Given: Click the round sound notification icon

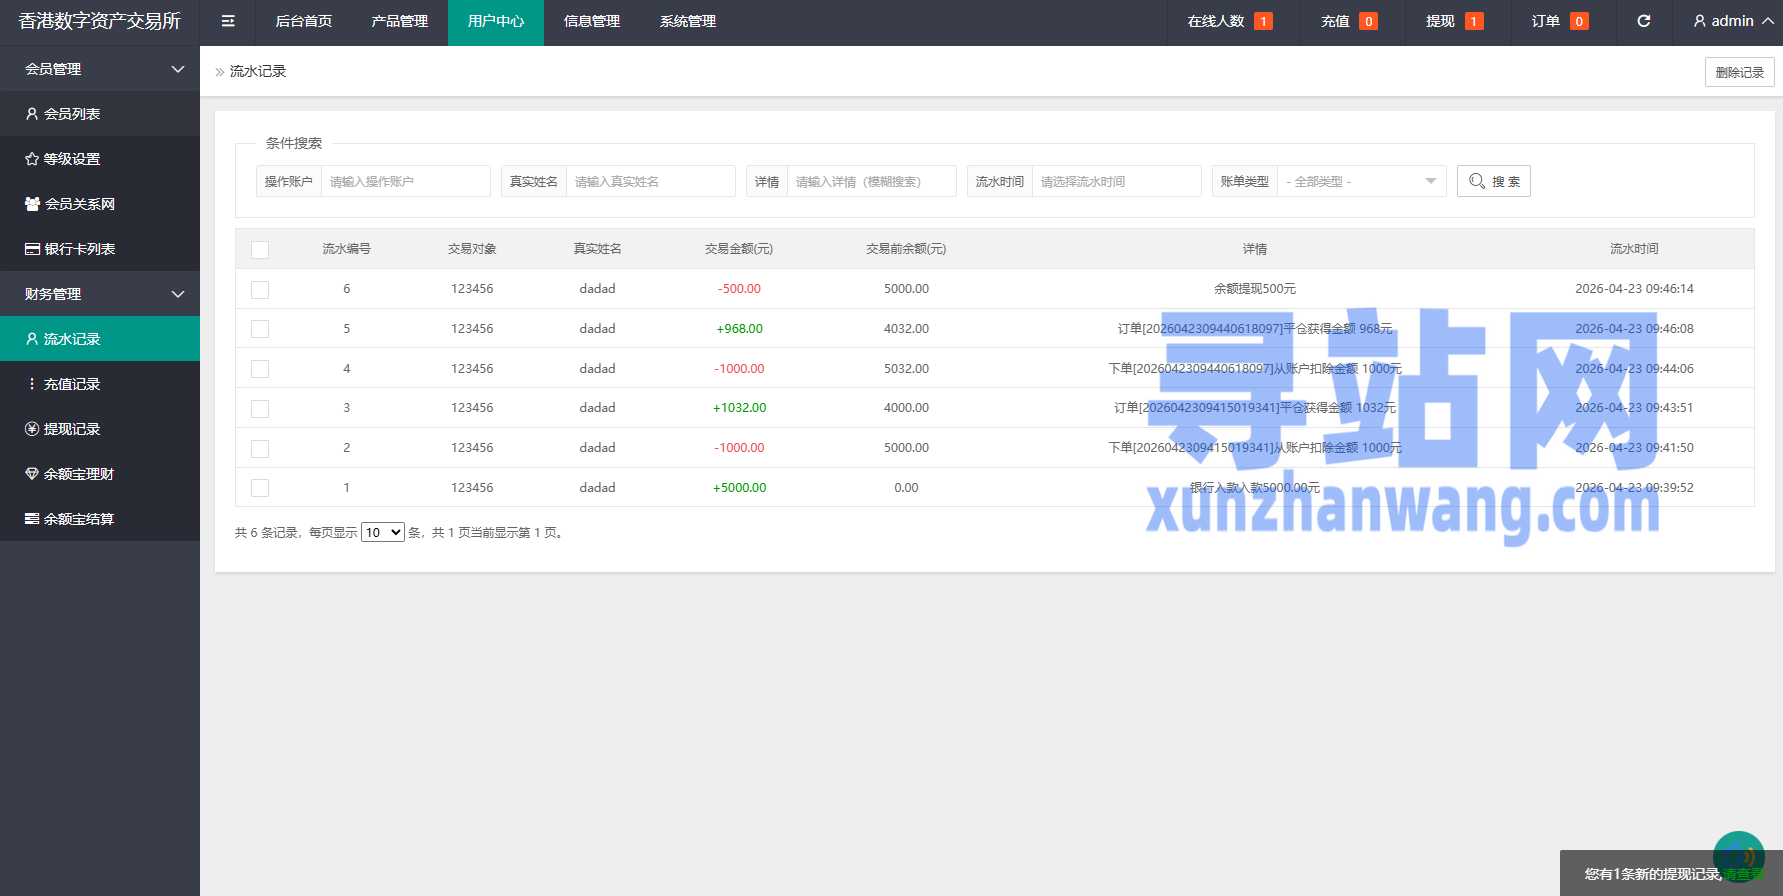Looking at the screenshot, I should [x=1738, y=857].
